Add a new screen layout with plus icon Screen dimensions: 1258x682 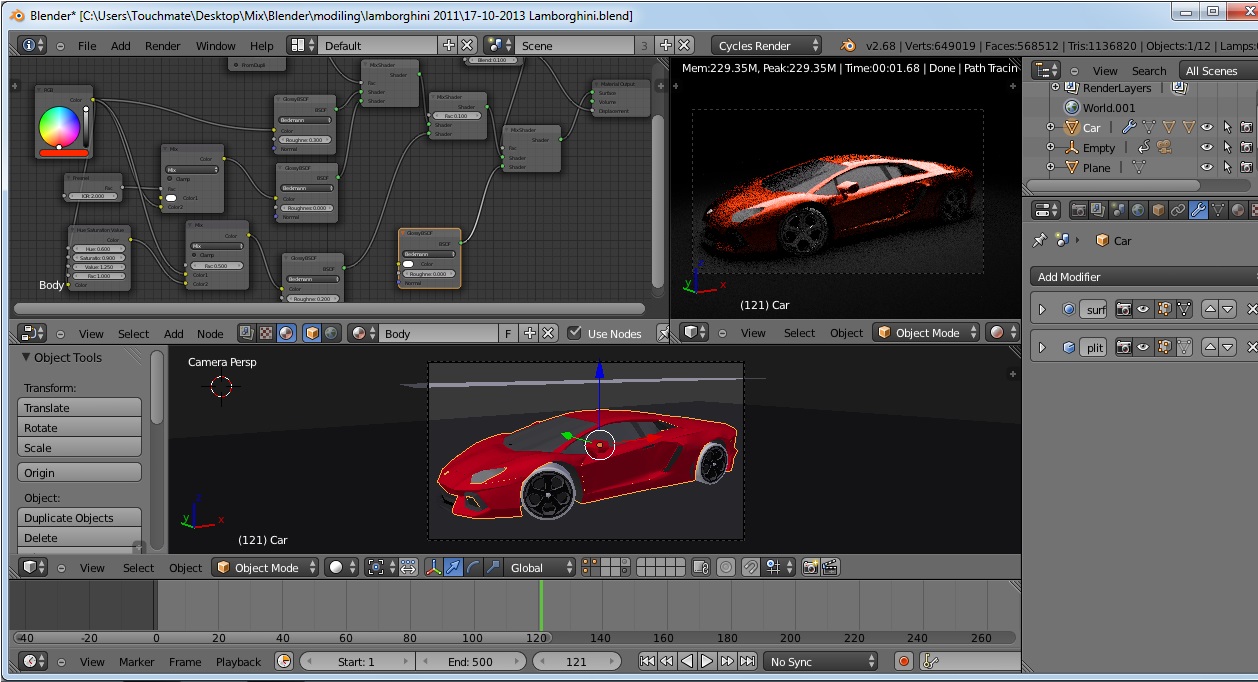tap(449, 45)
